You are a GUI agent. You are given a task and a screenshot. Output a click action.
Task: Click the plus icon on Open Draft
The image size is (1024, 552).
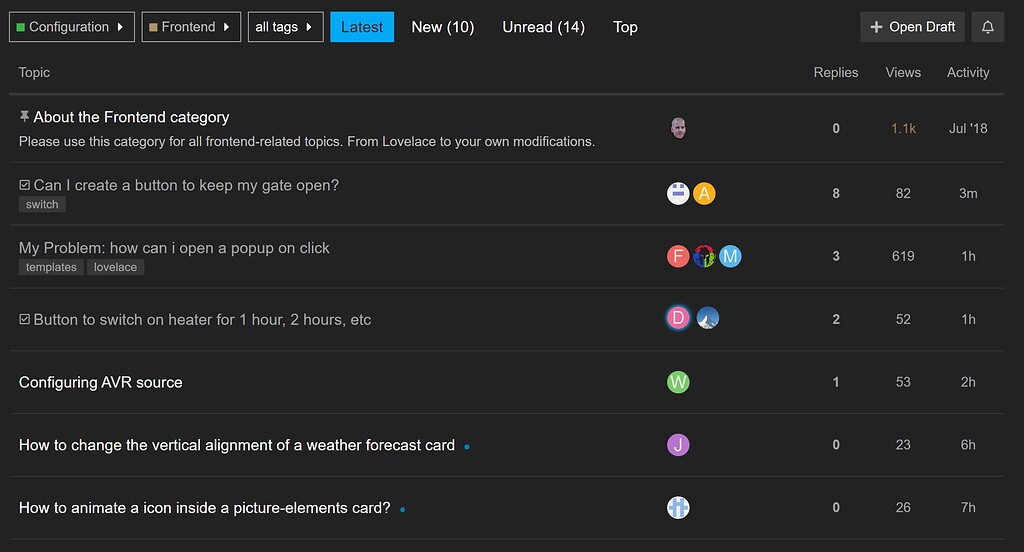(x=876, y=27)
